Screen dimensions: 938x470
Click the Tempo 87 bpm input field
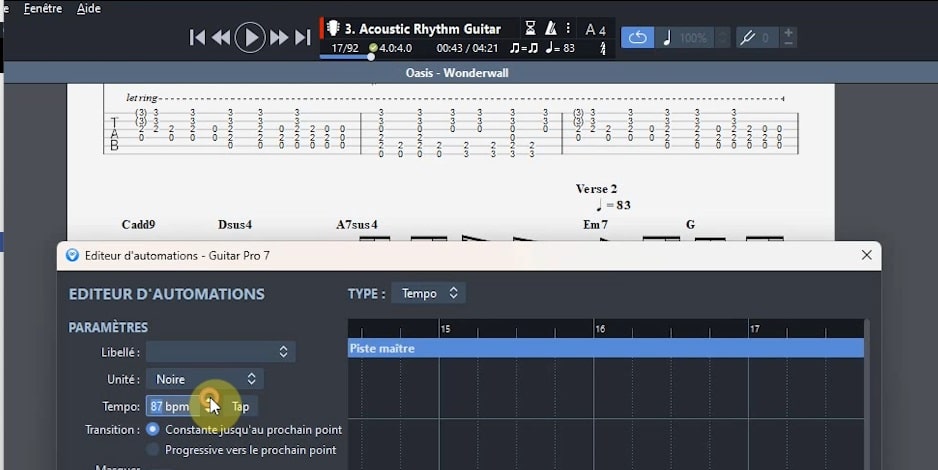(x=173, y=407)
